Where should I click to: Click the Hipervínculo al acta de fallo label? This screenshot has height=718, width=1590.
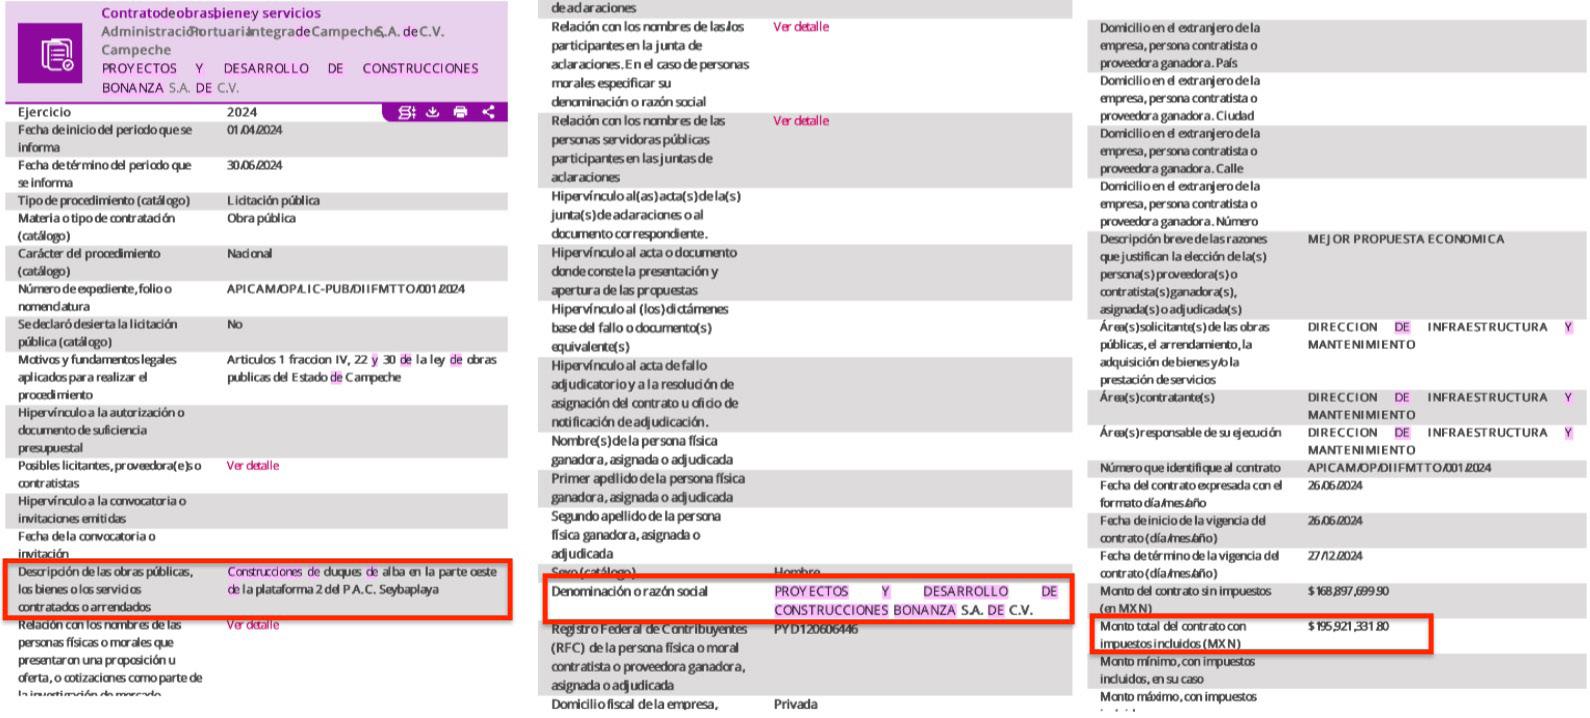point(646,394)
